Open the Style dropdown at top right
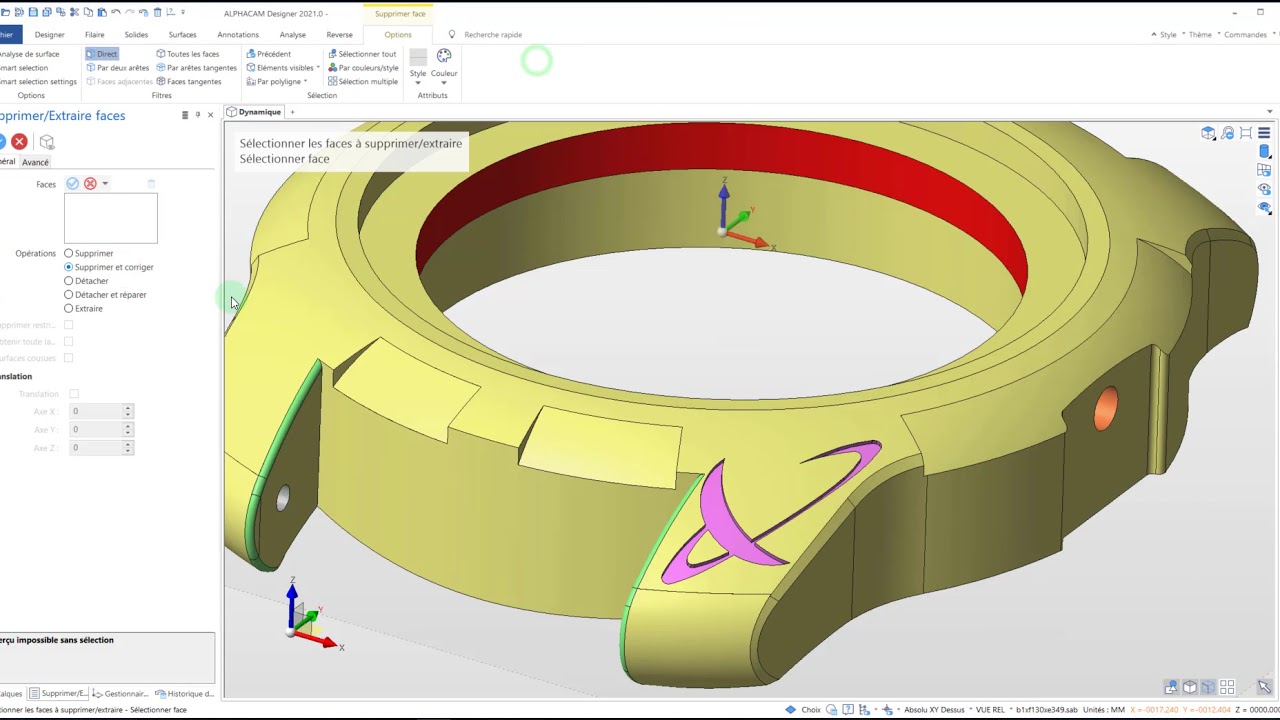The width and height of the screenshot is (1280, 720). 1166,35
